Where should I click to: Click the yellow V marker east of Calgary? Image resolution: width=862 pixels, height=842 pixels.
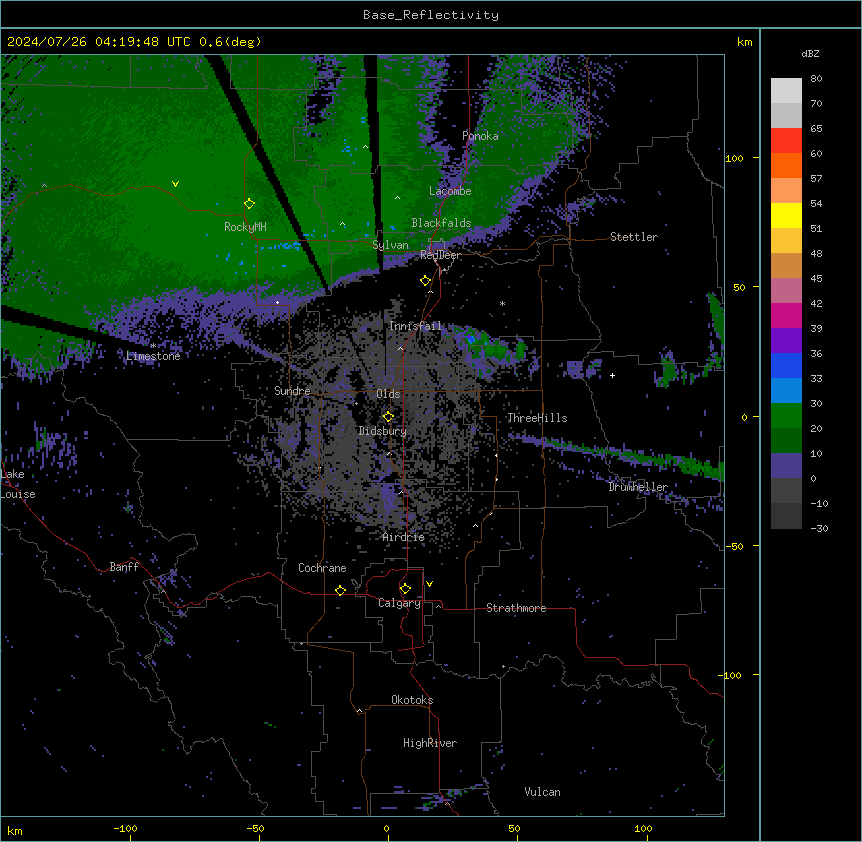[429, 584]
